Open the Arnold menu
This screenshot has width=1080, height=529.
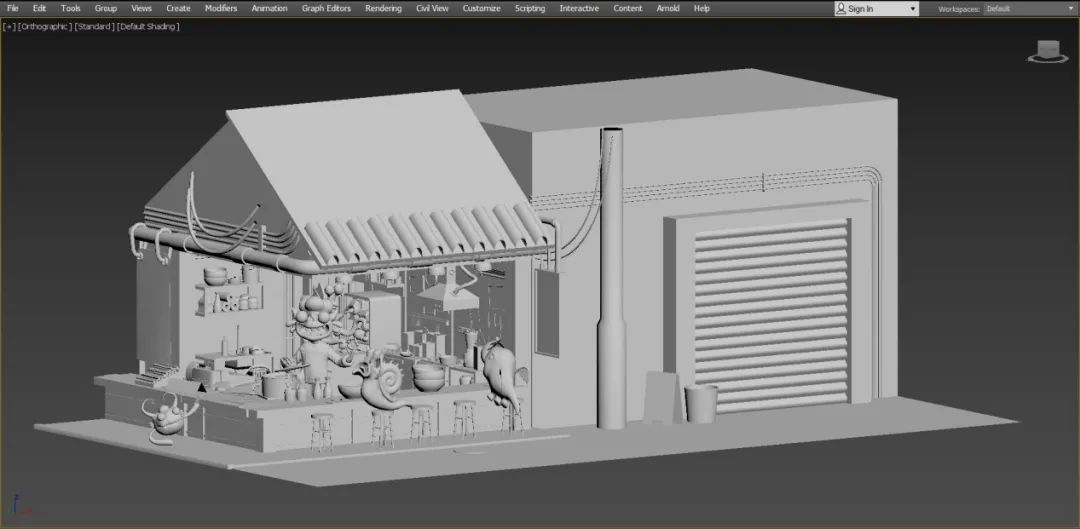[x=667, y=8]
